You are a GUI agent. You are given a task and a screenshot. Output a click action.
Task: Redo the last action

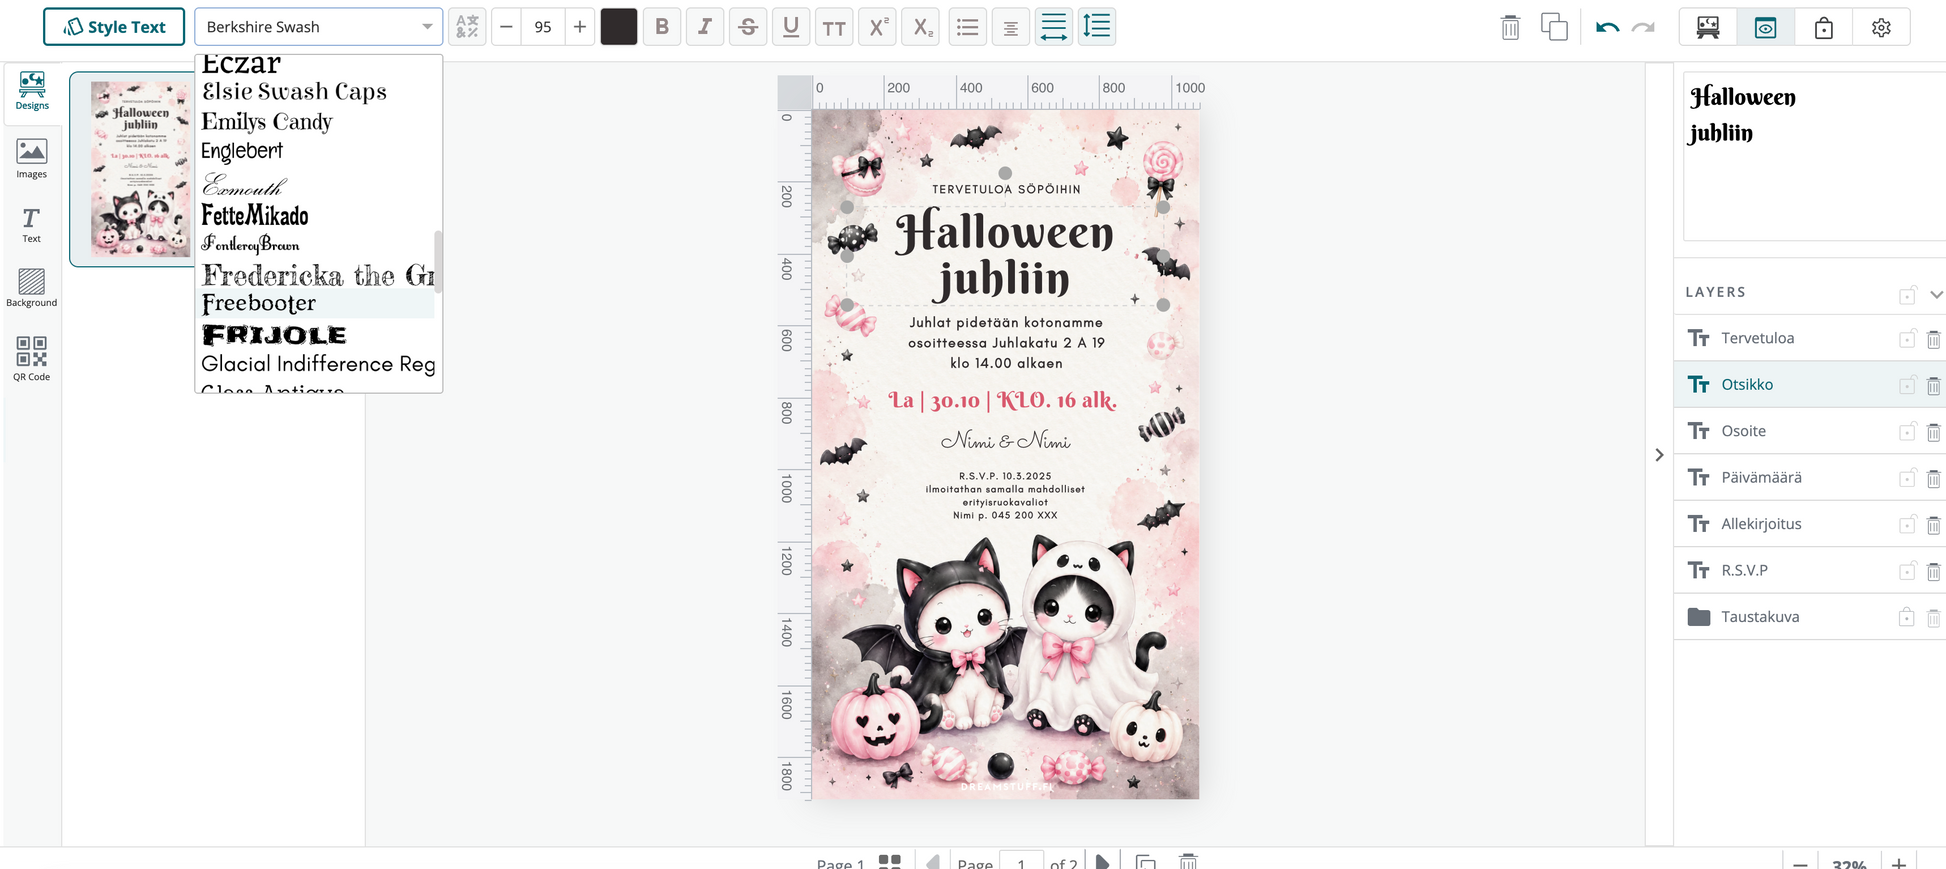point(1643,28)
